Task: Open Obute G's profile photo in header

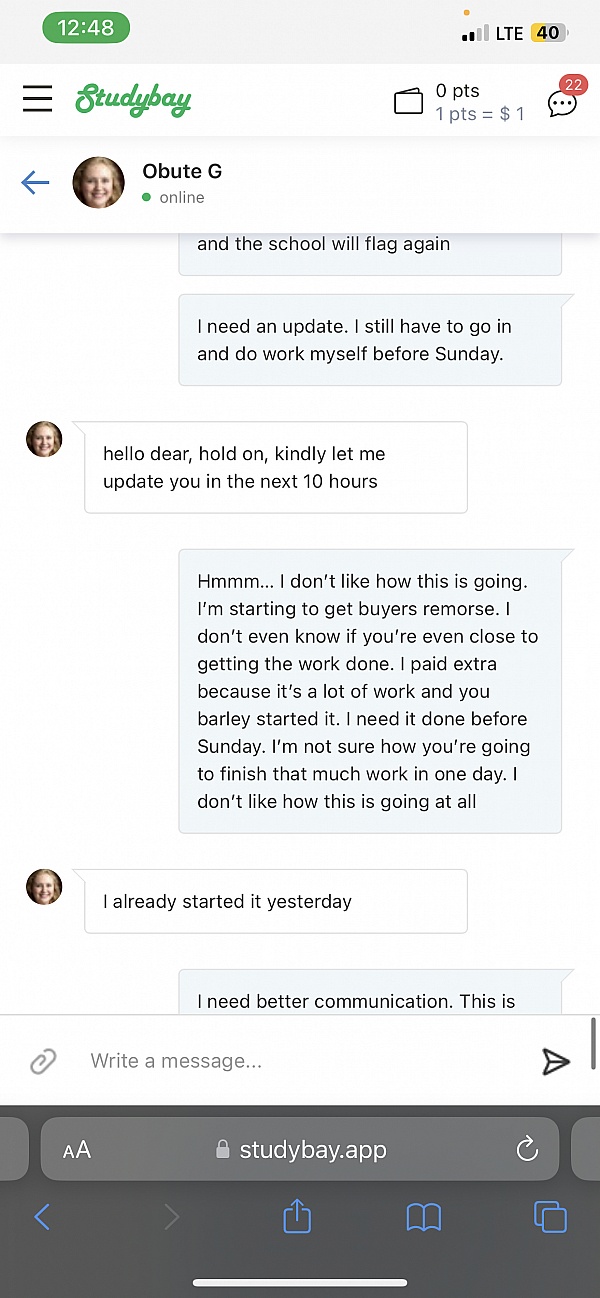Action: click(99, 183)
